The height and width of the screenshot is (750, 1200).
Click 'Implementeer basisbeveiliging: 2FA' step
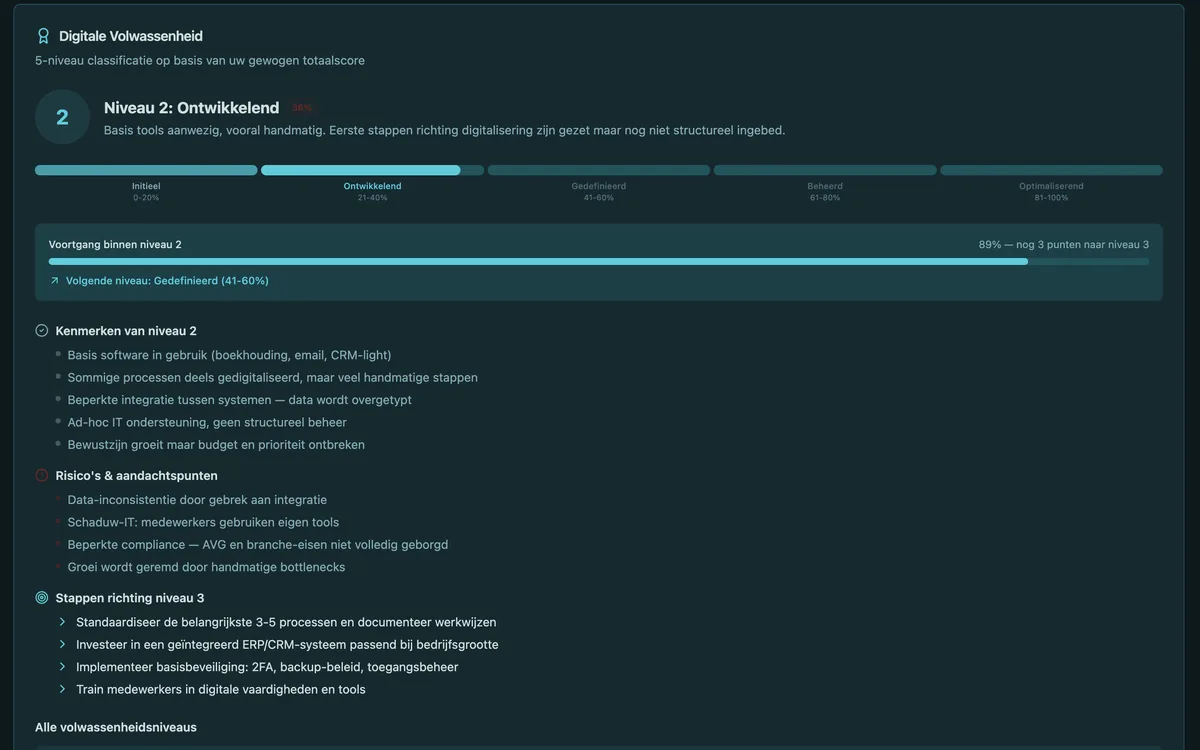(x=267, y=667)
